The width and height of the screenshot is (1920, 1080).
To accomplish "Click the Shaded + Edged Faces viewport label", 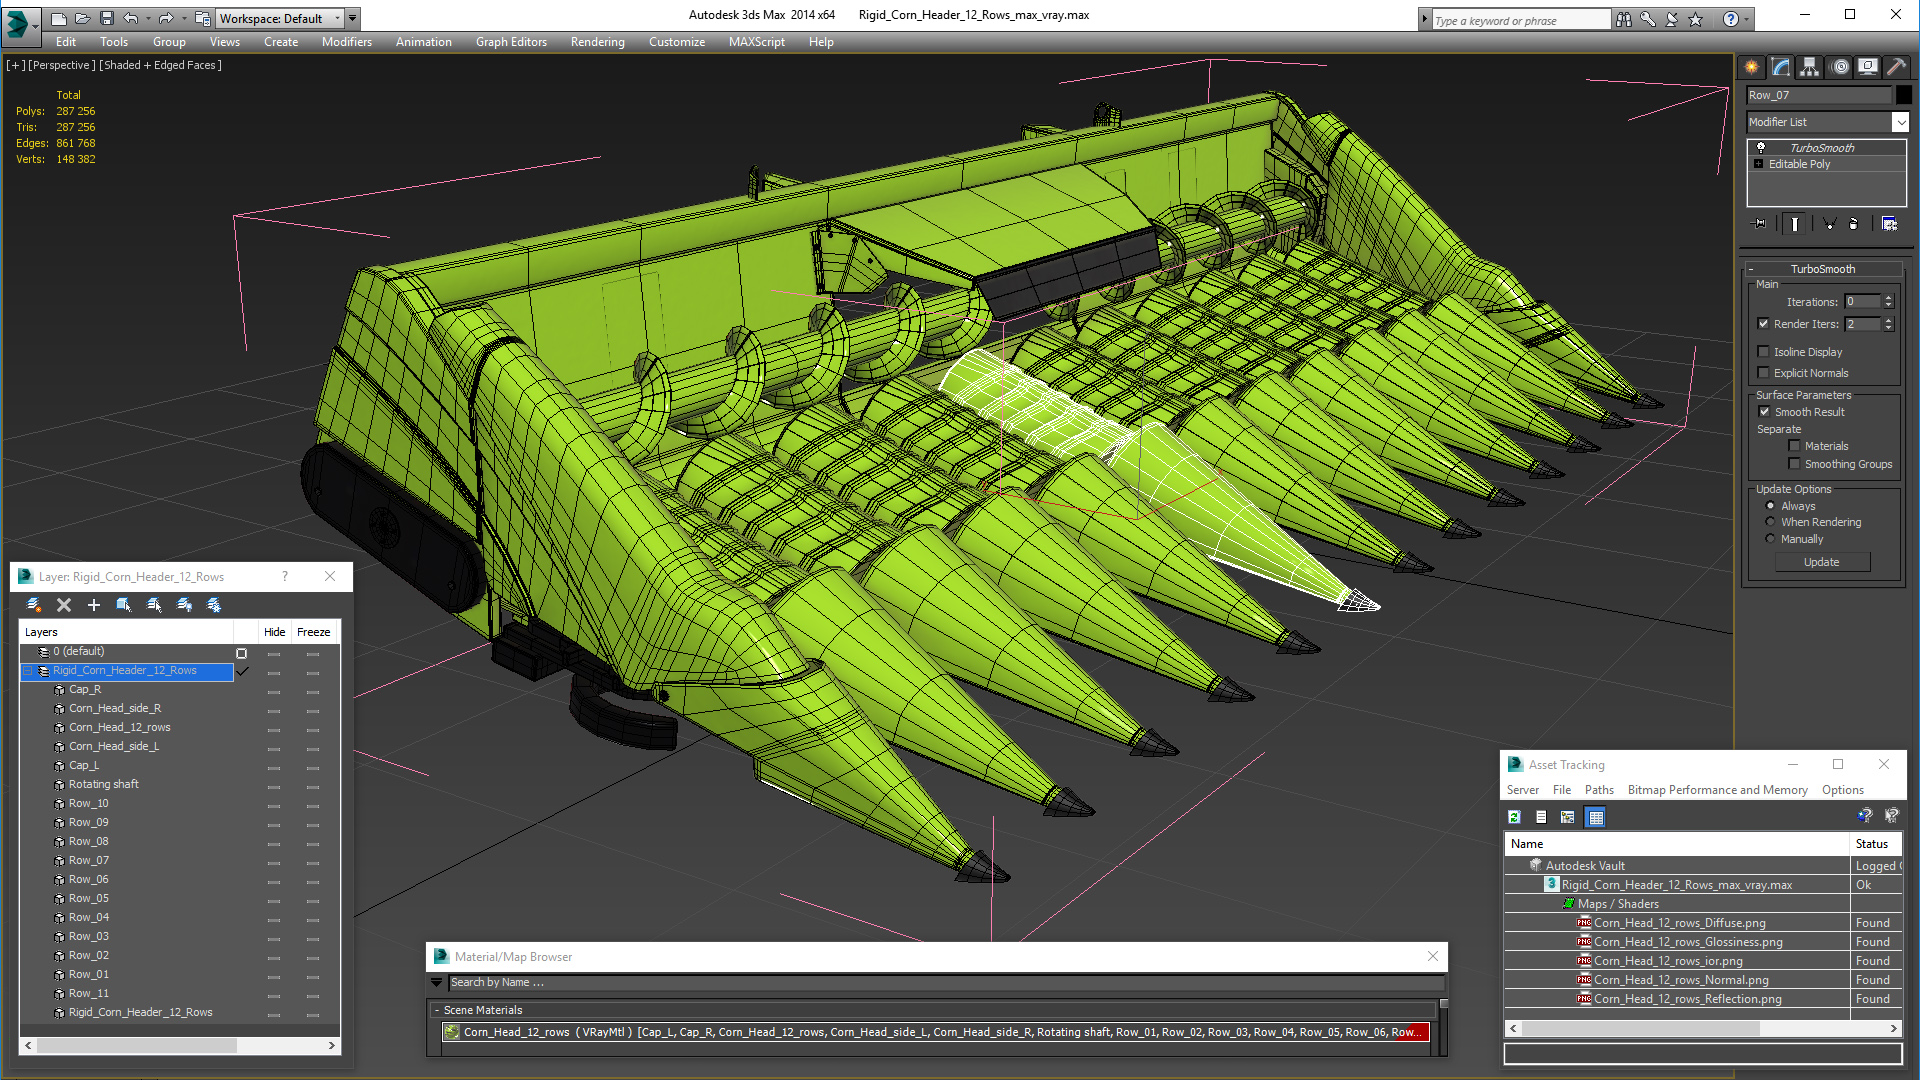I will [x=159, y=65].
